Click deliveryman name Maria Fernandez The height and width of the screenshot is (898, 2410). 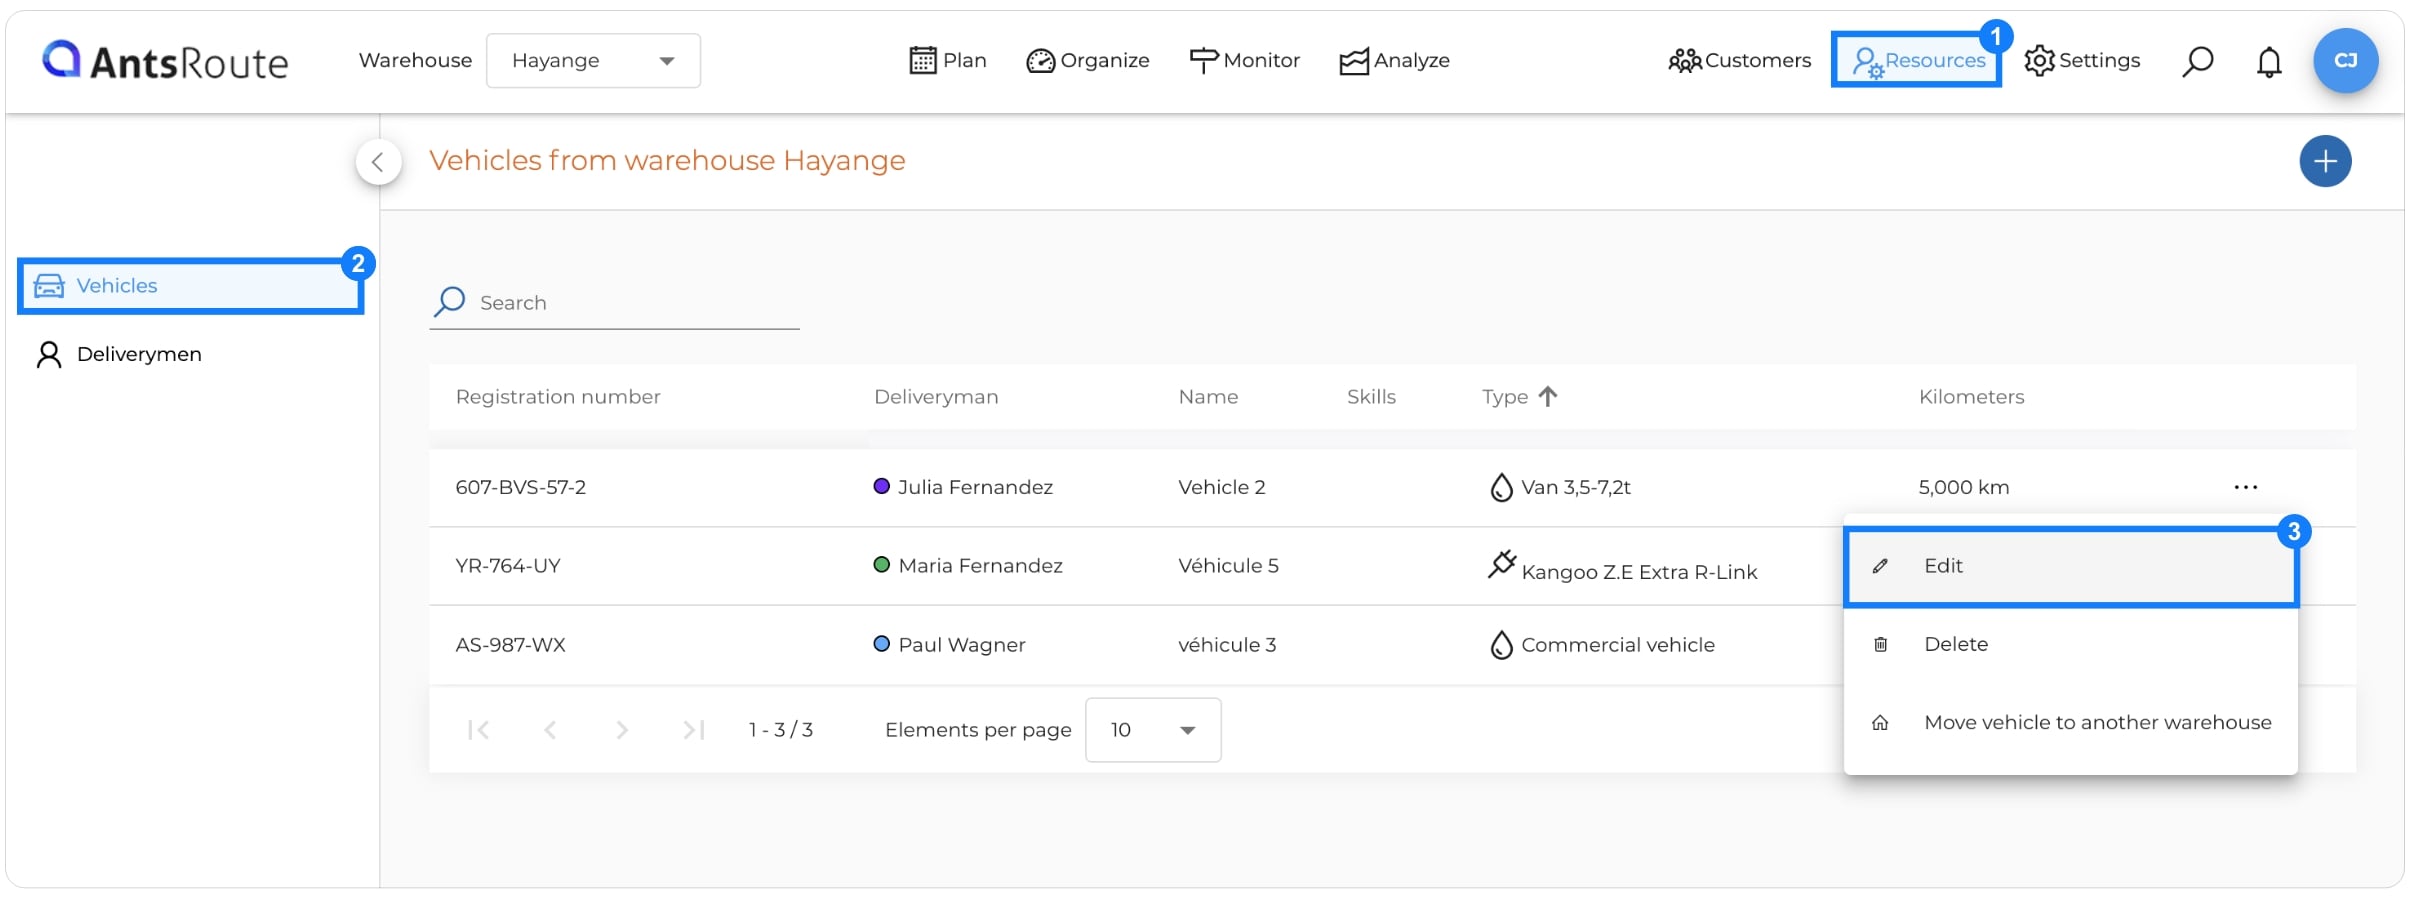coord(980,566)
